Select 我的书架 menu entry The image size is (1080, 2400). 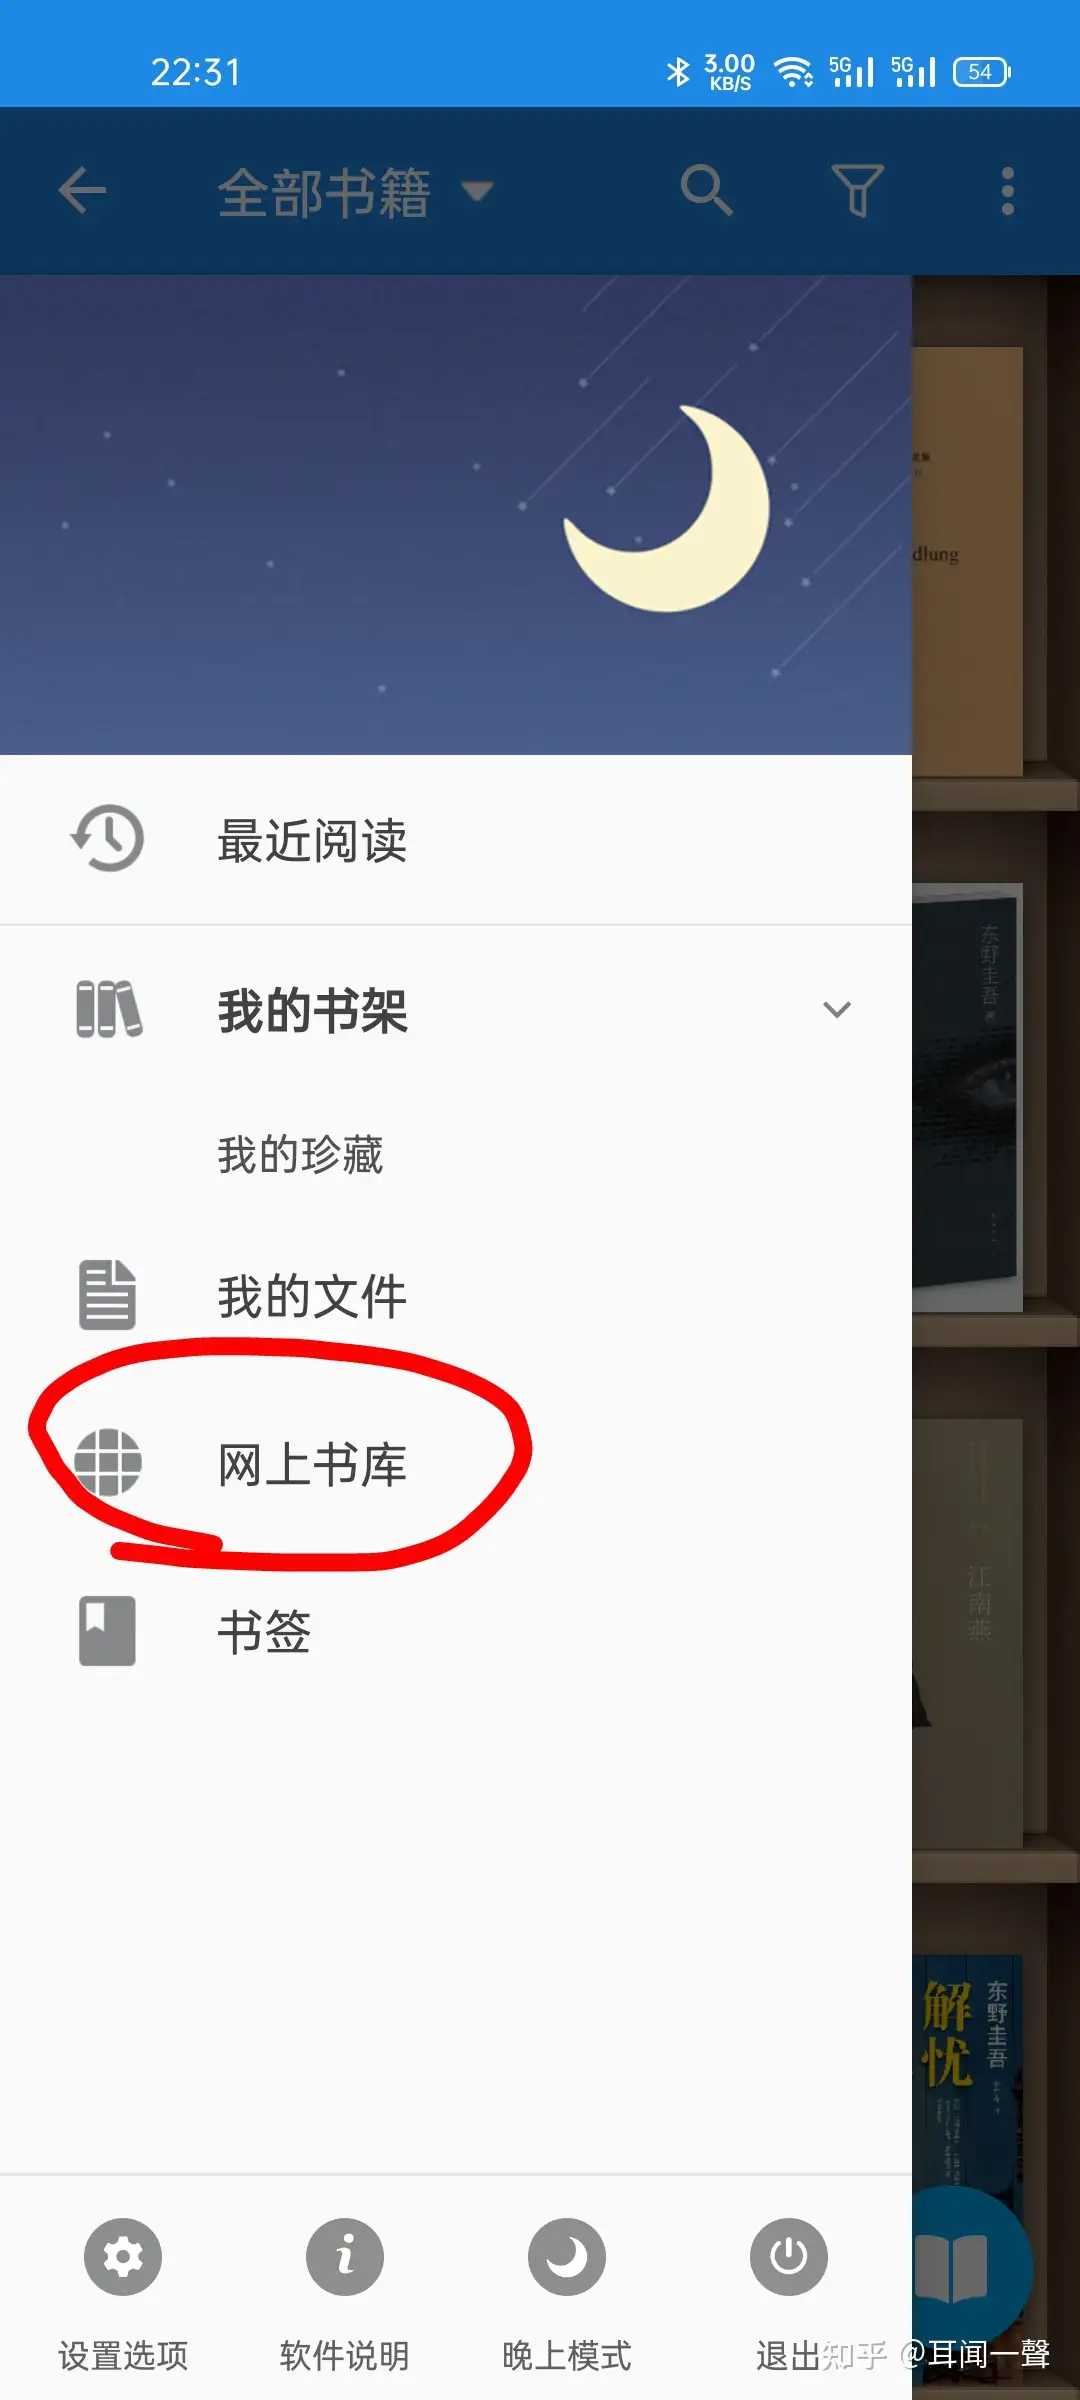[x=456, y=1010]
